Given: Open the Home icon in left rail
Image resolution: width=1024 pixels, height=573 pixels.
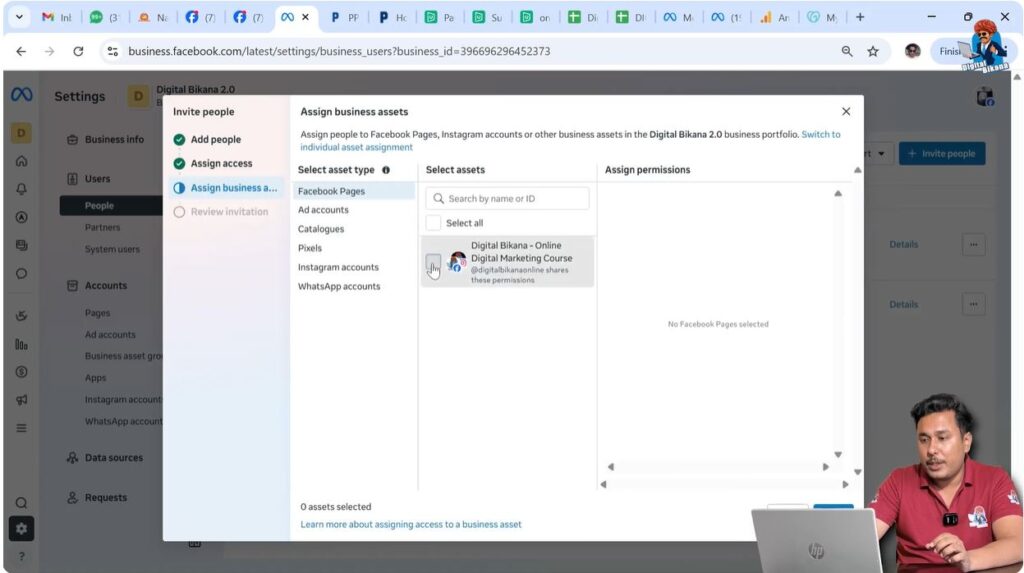Looking at the screenshot, I should click(22, 161).
